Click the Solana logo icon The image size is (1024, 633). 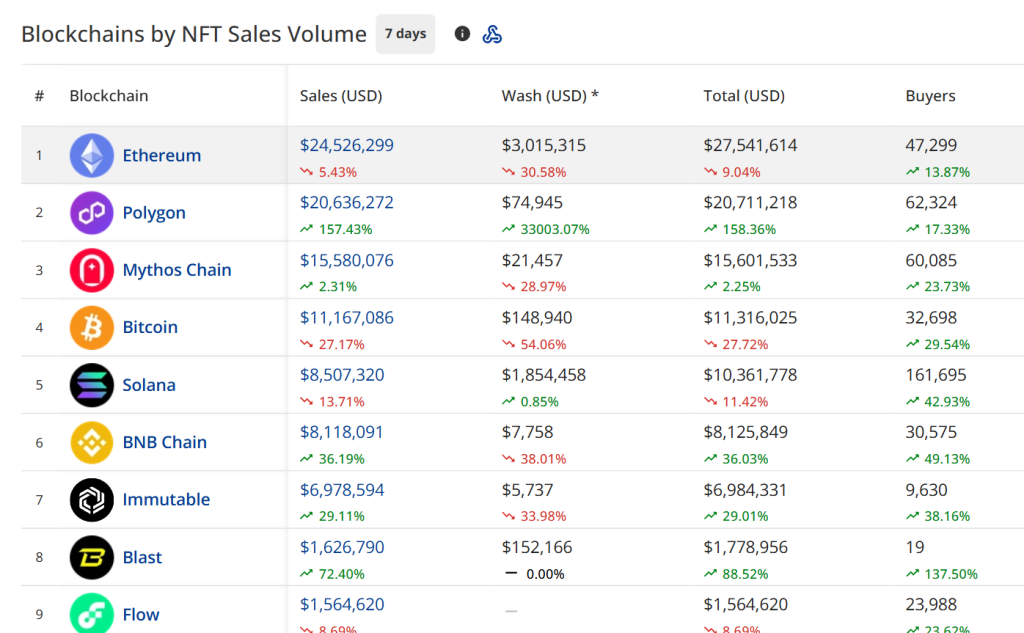coord(91,385)
